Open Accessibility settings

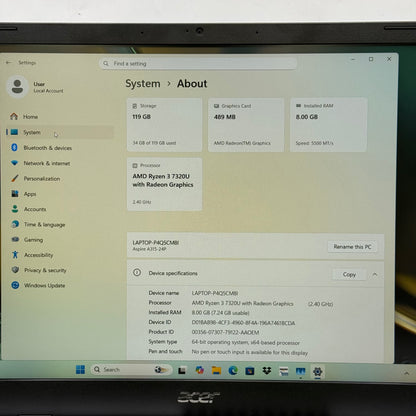(x=59, y=255)
